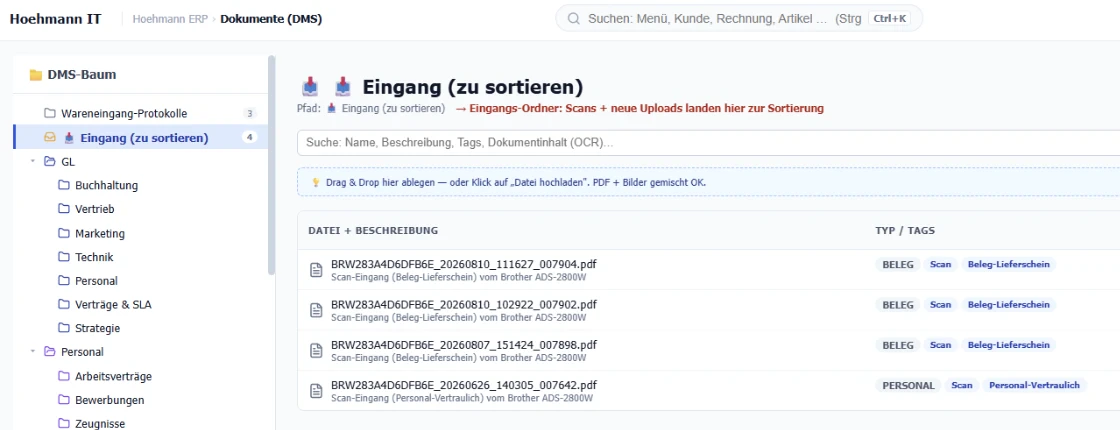The width and height of the screenshot is (1120, 430).
Task: Open file BRW283A4D6DFB6E_20260626_140305_007642.pdf
Action: point(464,386)
